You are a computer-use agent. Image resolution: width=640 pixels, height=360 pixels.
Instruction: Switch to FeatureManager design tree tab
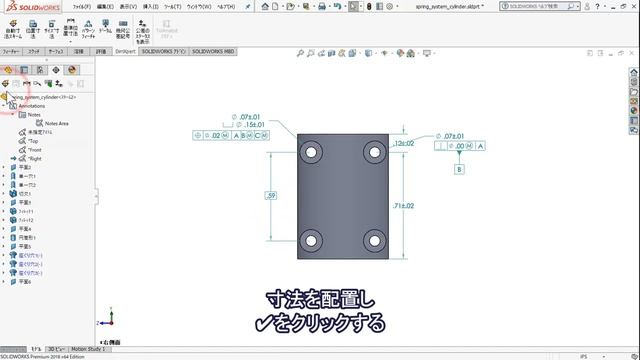pos(8,70)
